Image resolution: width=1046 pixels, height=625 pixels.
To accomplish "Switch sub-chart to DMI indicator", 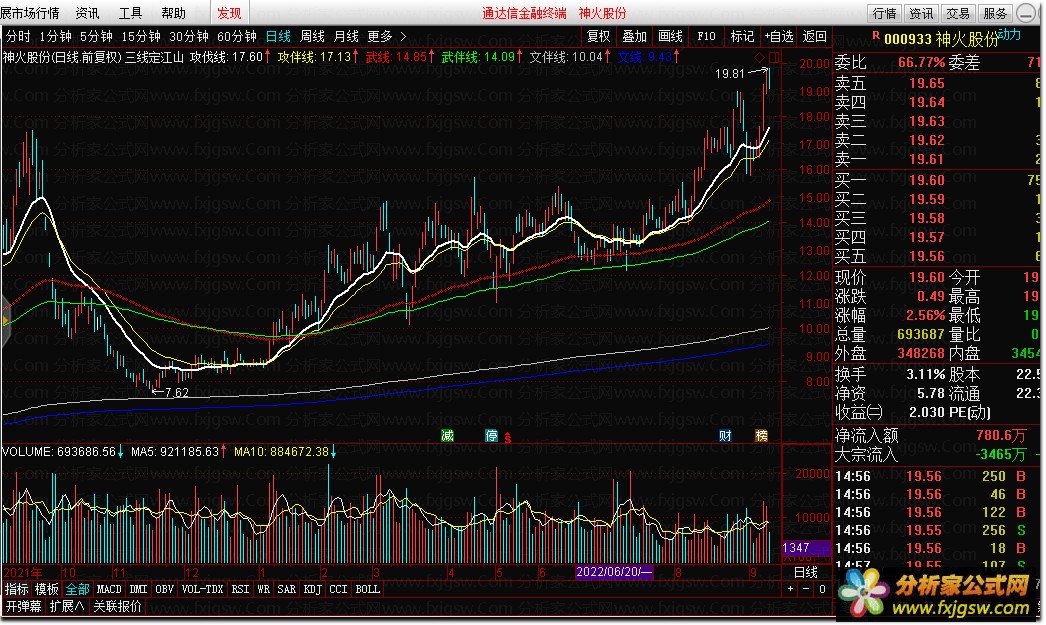I will (x=138, y=589).
